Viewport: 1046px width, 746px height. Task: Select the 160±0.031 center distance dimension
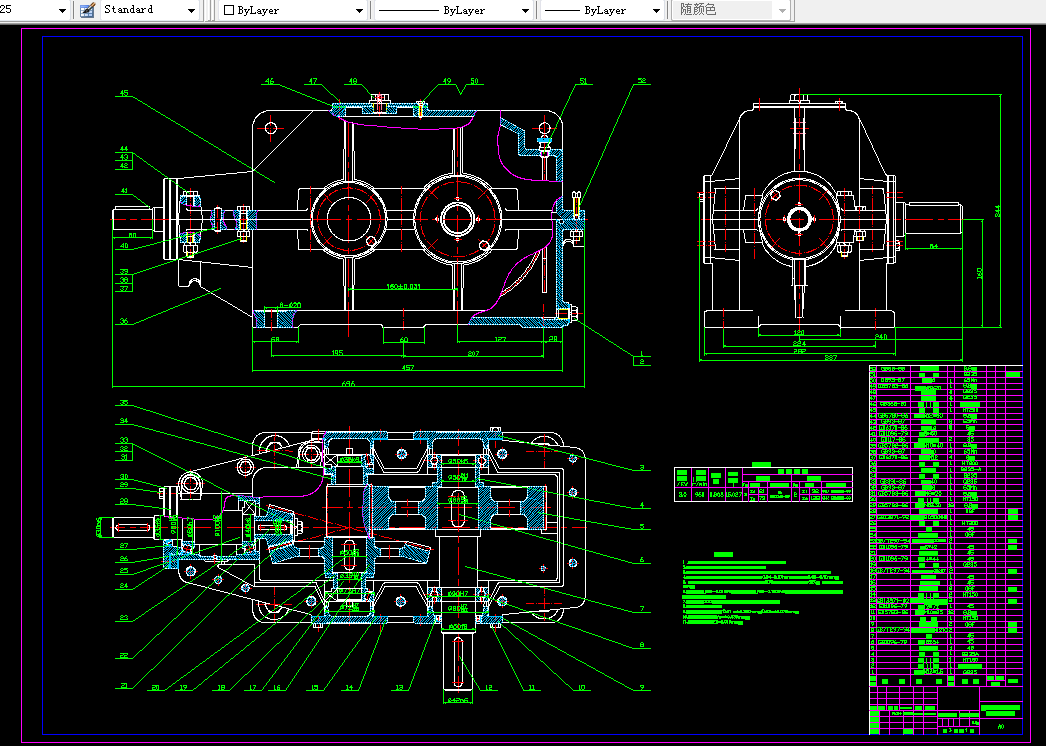[x=404, y=287]
